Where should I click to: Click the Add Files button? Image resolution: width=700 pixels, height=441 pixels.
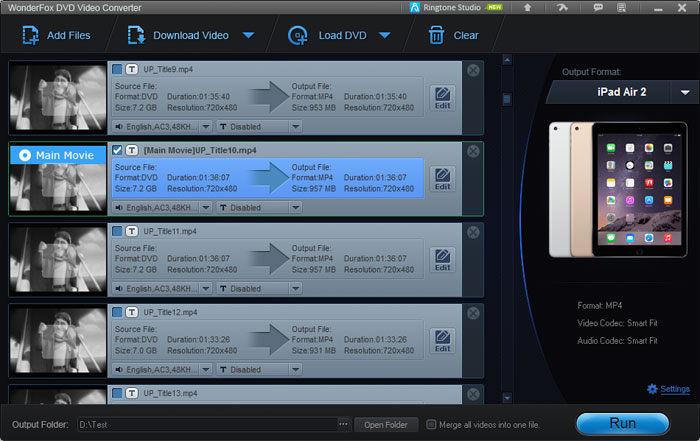pos(57,35)
